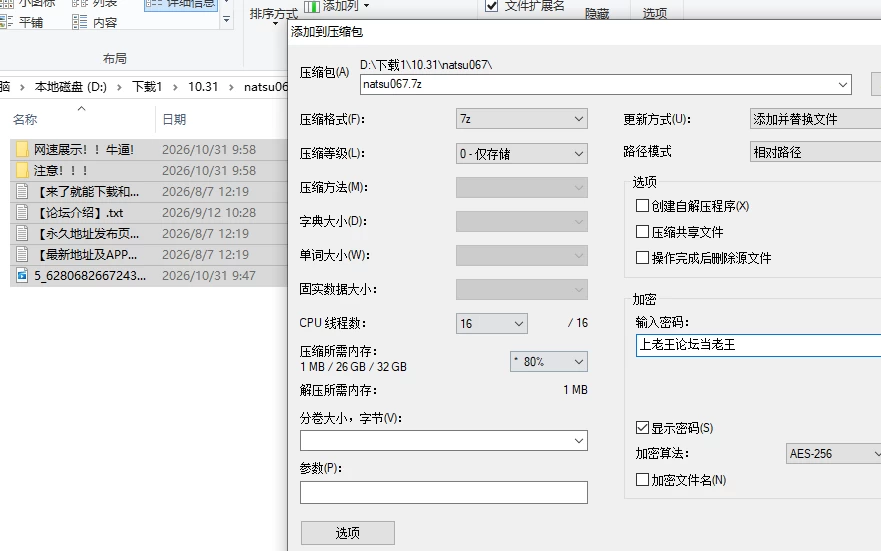The image size is (881, 551).
Task: Open 路径模式 相对路径 dropdown
Action: pos(815,152)
